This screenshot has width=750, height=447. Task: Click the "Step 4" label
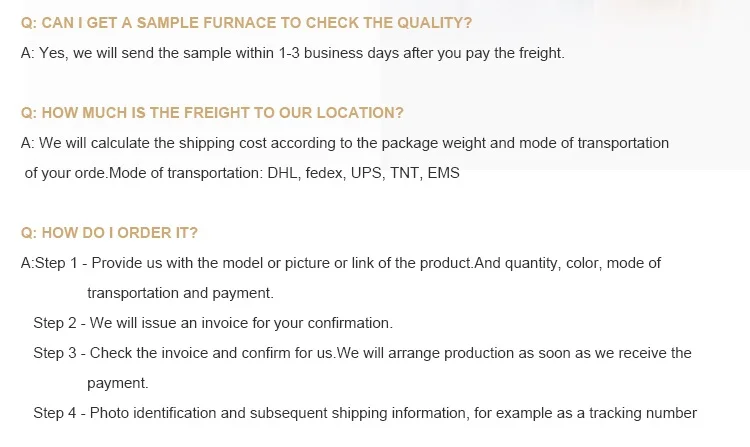(x=55, y=413)
